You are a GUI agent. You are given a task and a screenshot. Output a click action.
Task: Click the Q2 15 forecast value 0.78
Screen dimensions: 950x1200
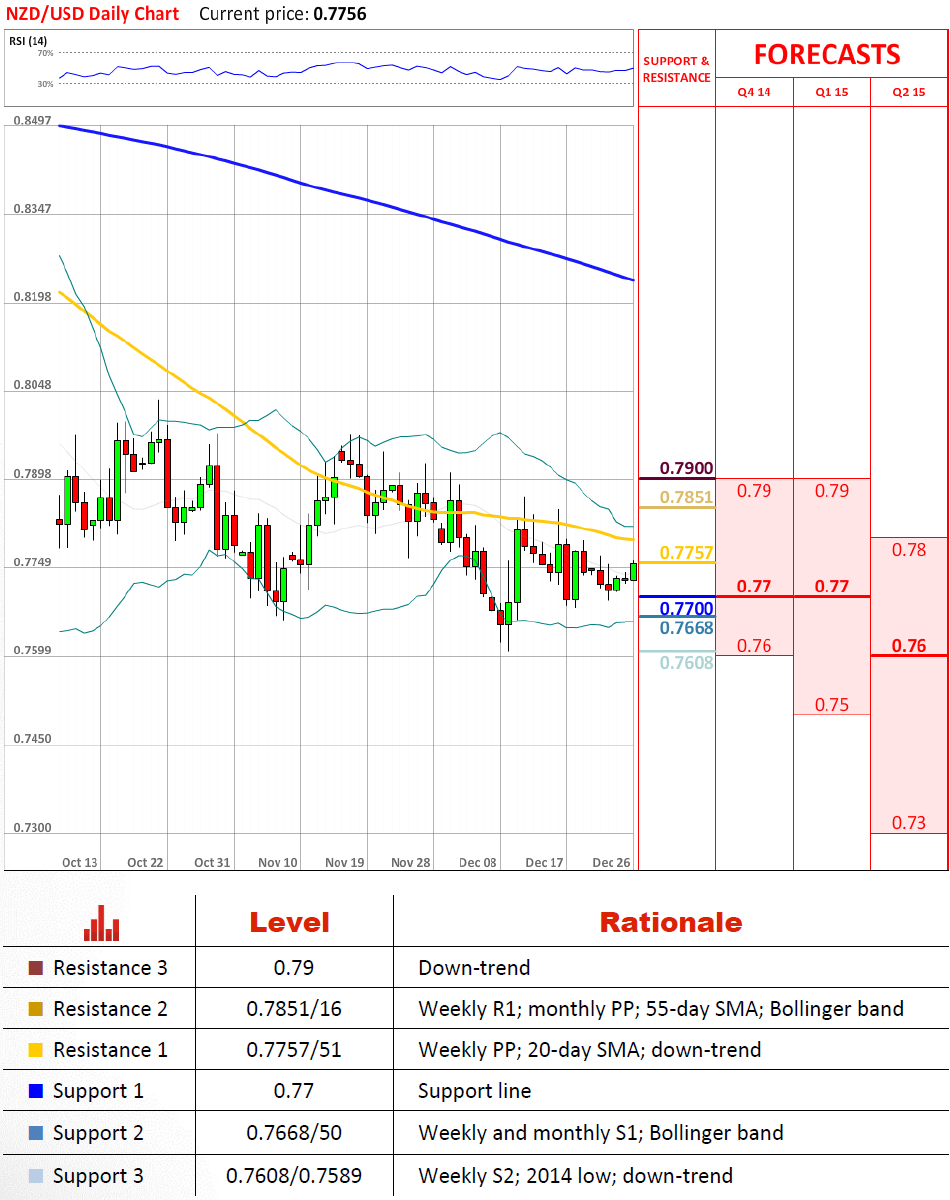[x=909, y=550]
